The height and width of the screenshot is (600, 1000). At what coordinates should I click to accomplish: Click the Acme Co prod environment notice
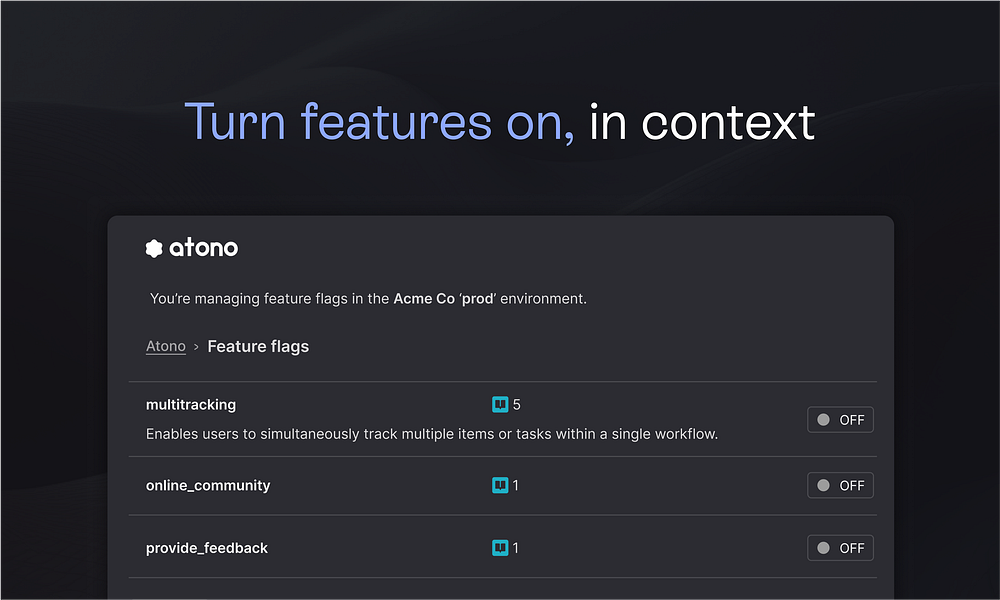click(368, 299)
